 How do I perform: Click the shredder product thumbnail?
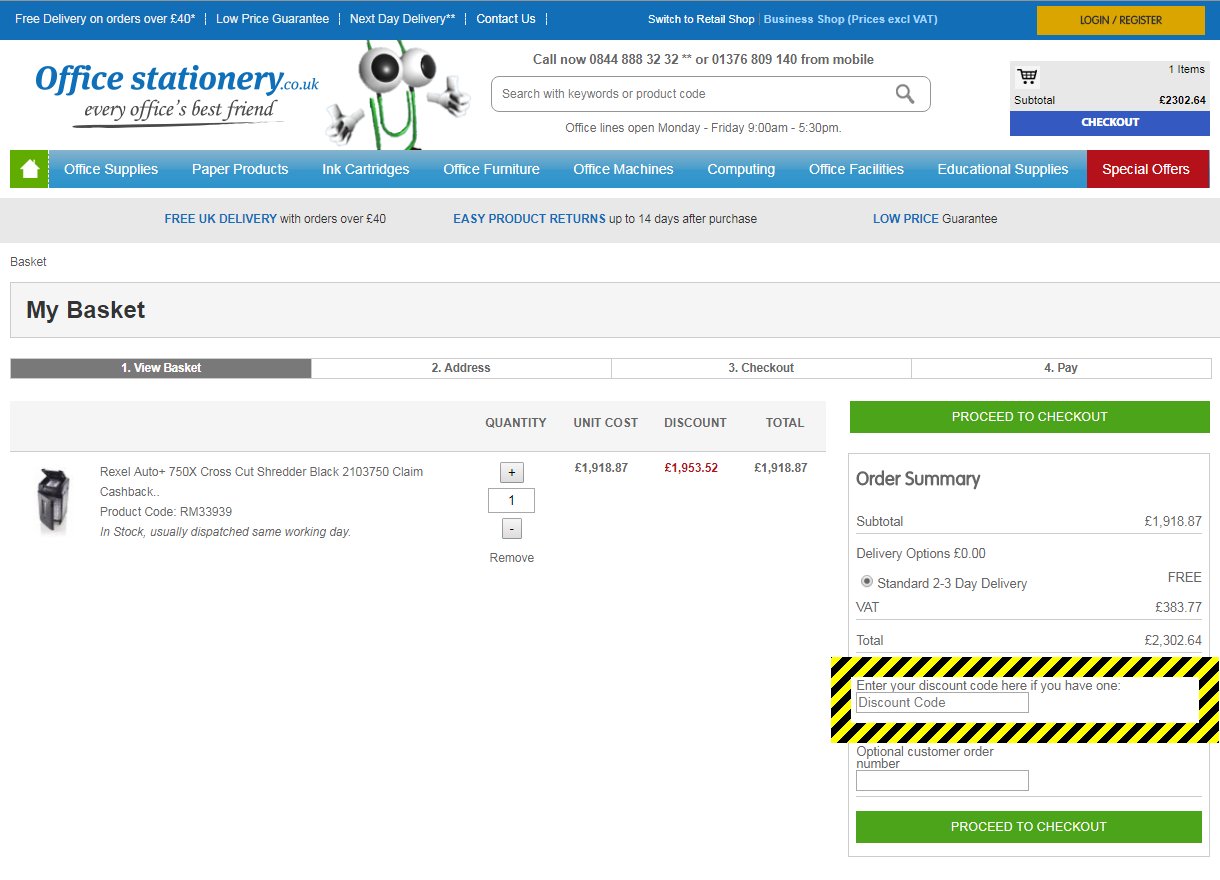pyautogui.click(x=54, y=502)
